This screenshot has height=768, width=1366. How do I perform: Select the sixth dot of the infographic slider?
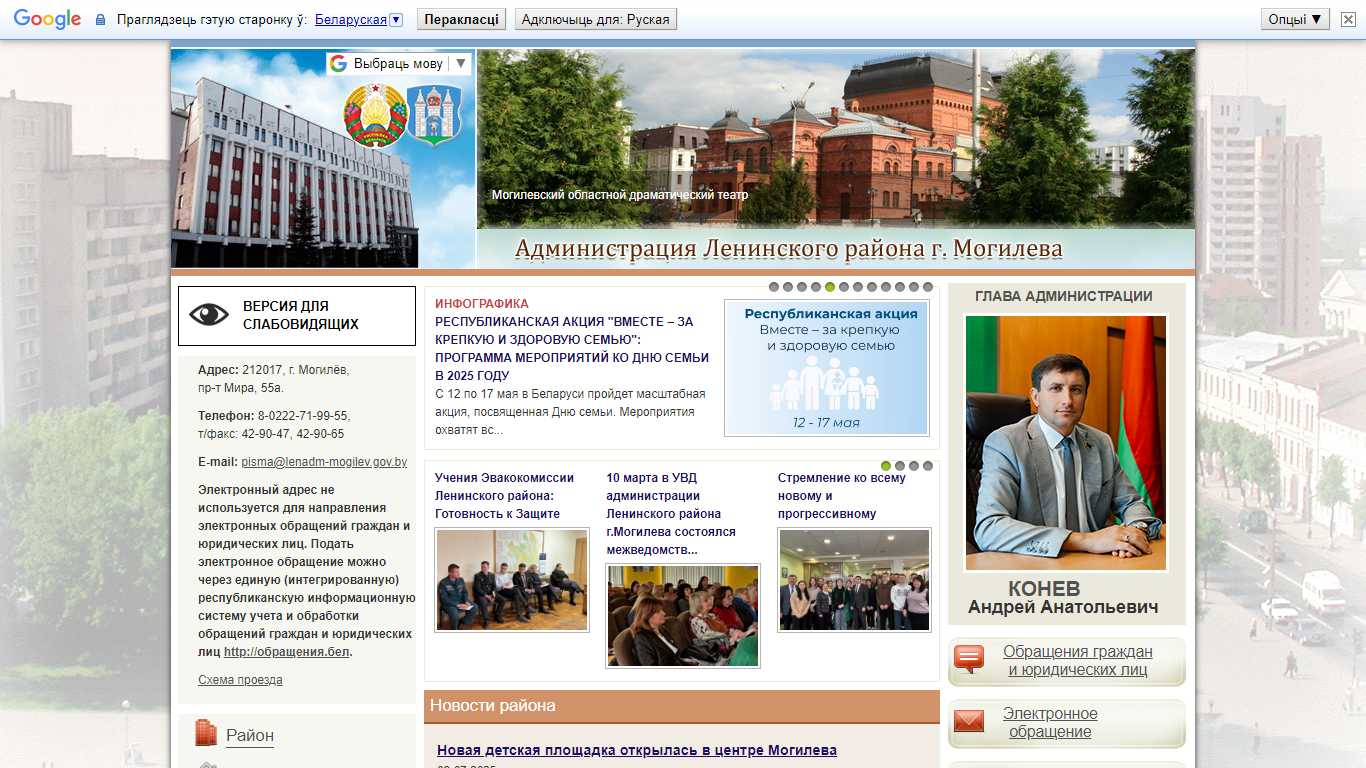844,287
